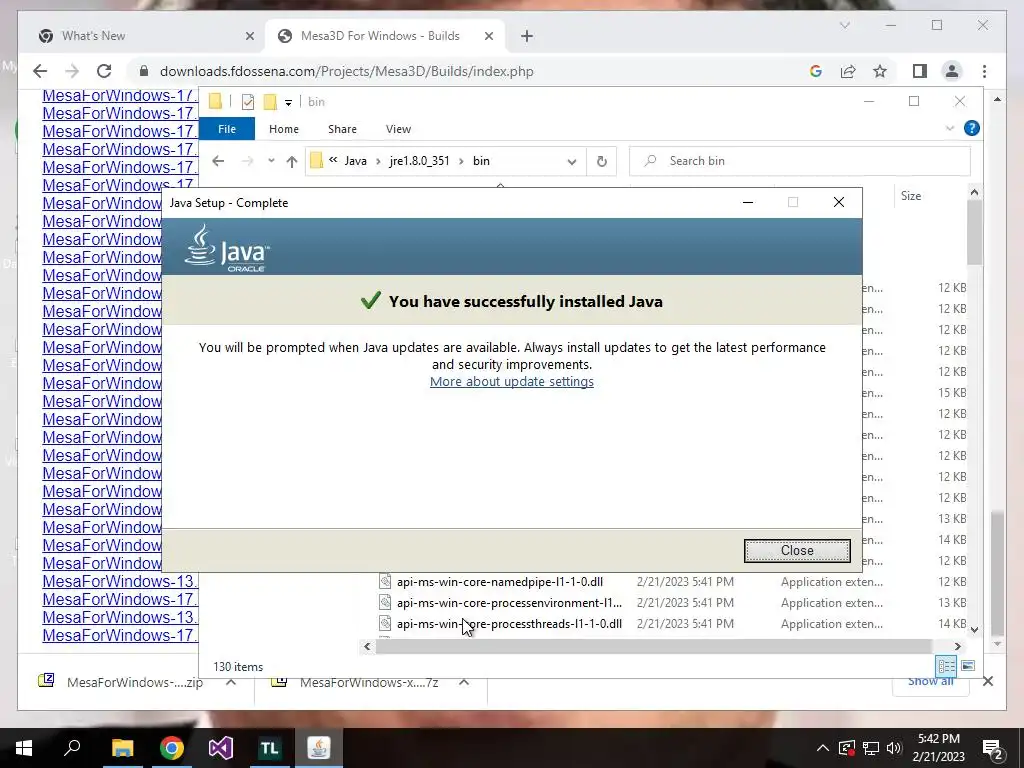Click jre1.8.0_351 in Explorer breadcrumb
Screen dimensions: 1024x768
[x=419, y=161]
